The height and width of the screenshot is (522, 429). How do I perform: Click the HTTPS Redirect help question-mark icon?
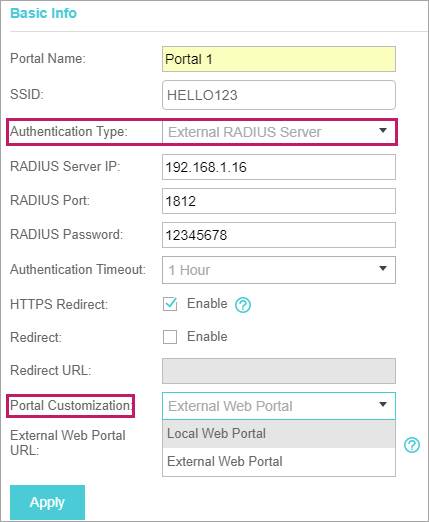(243, 305)
